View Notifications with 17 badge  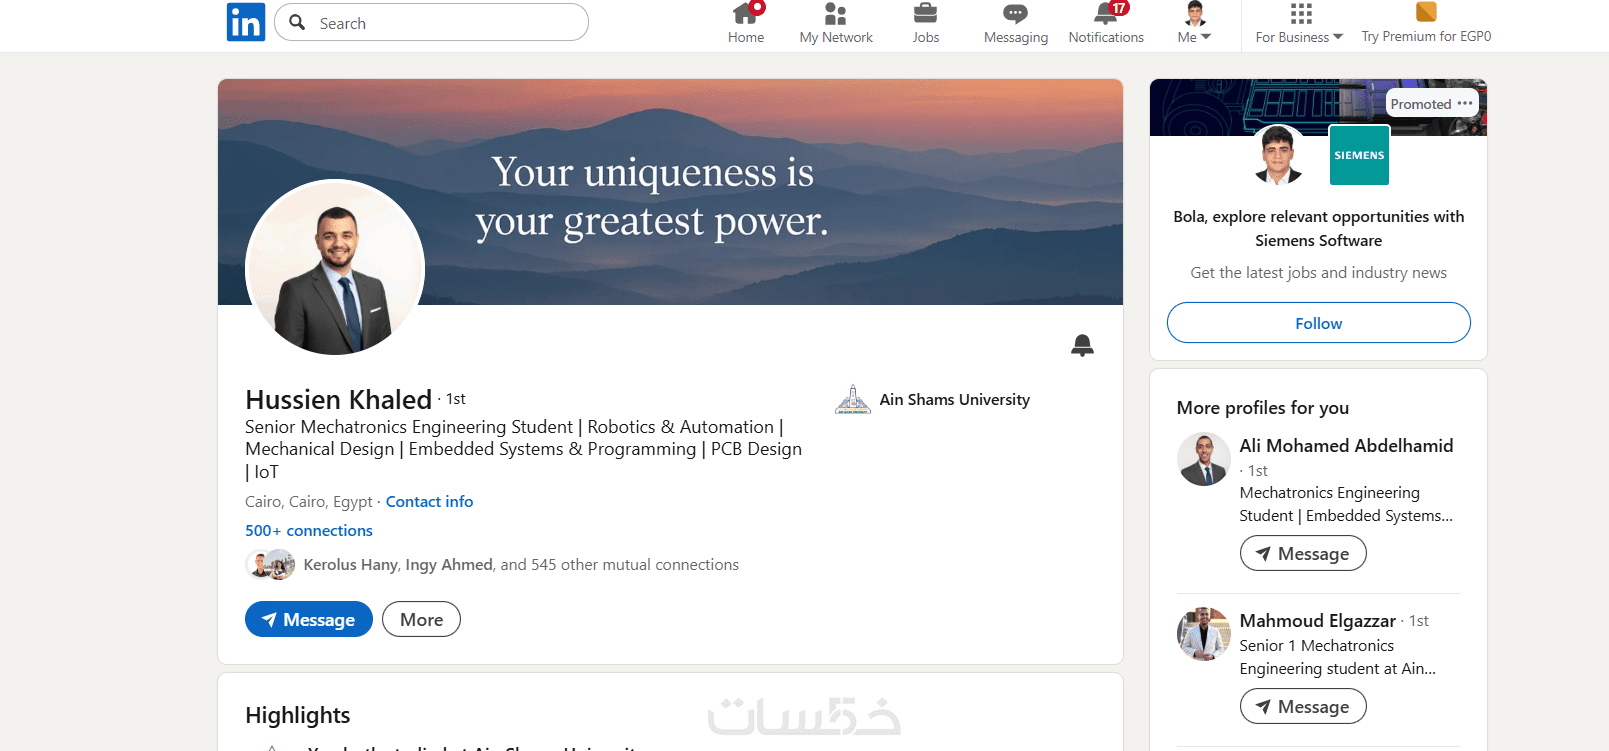[x=1106, y=24]
